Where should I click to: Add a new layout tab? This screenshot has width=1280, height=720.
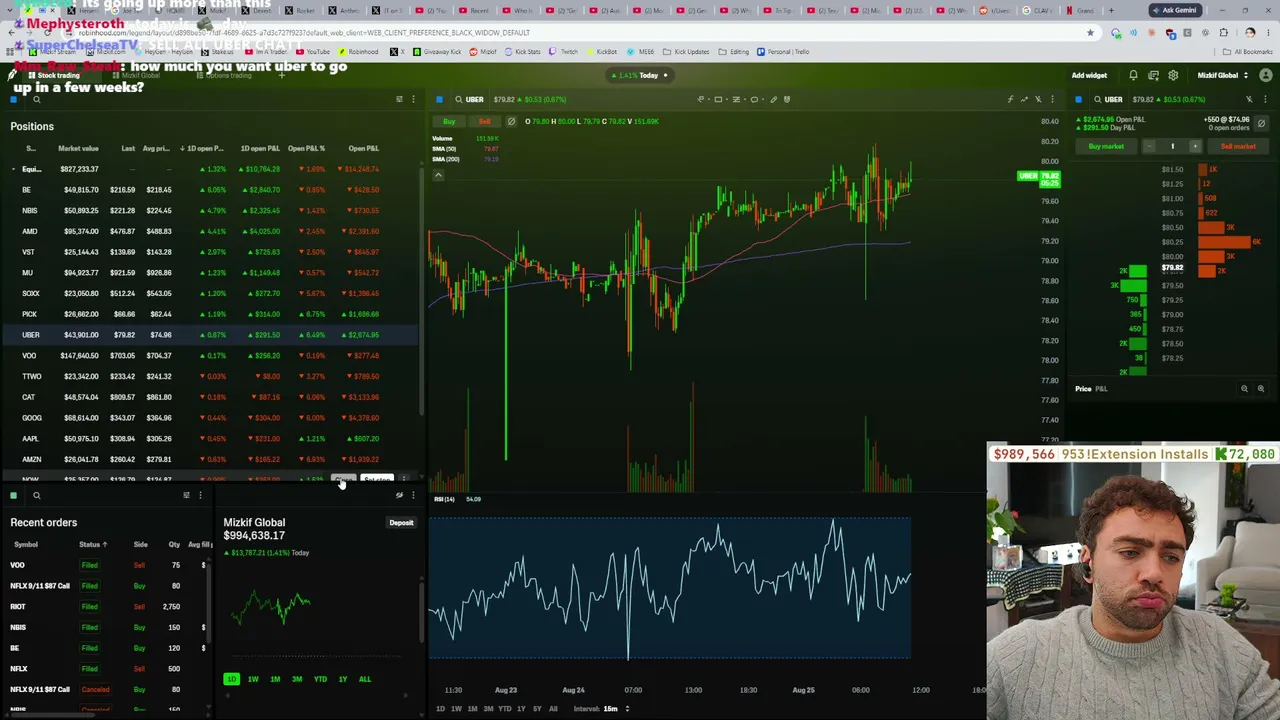[282, 75]
